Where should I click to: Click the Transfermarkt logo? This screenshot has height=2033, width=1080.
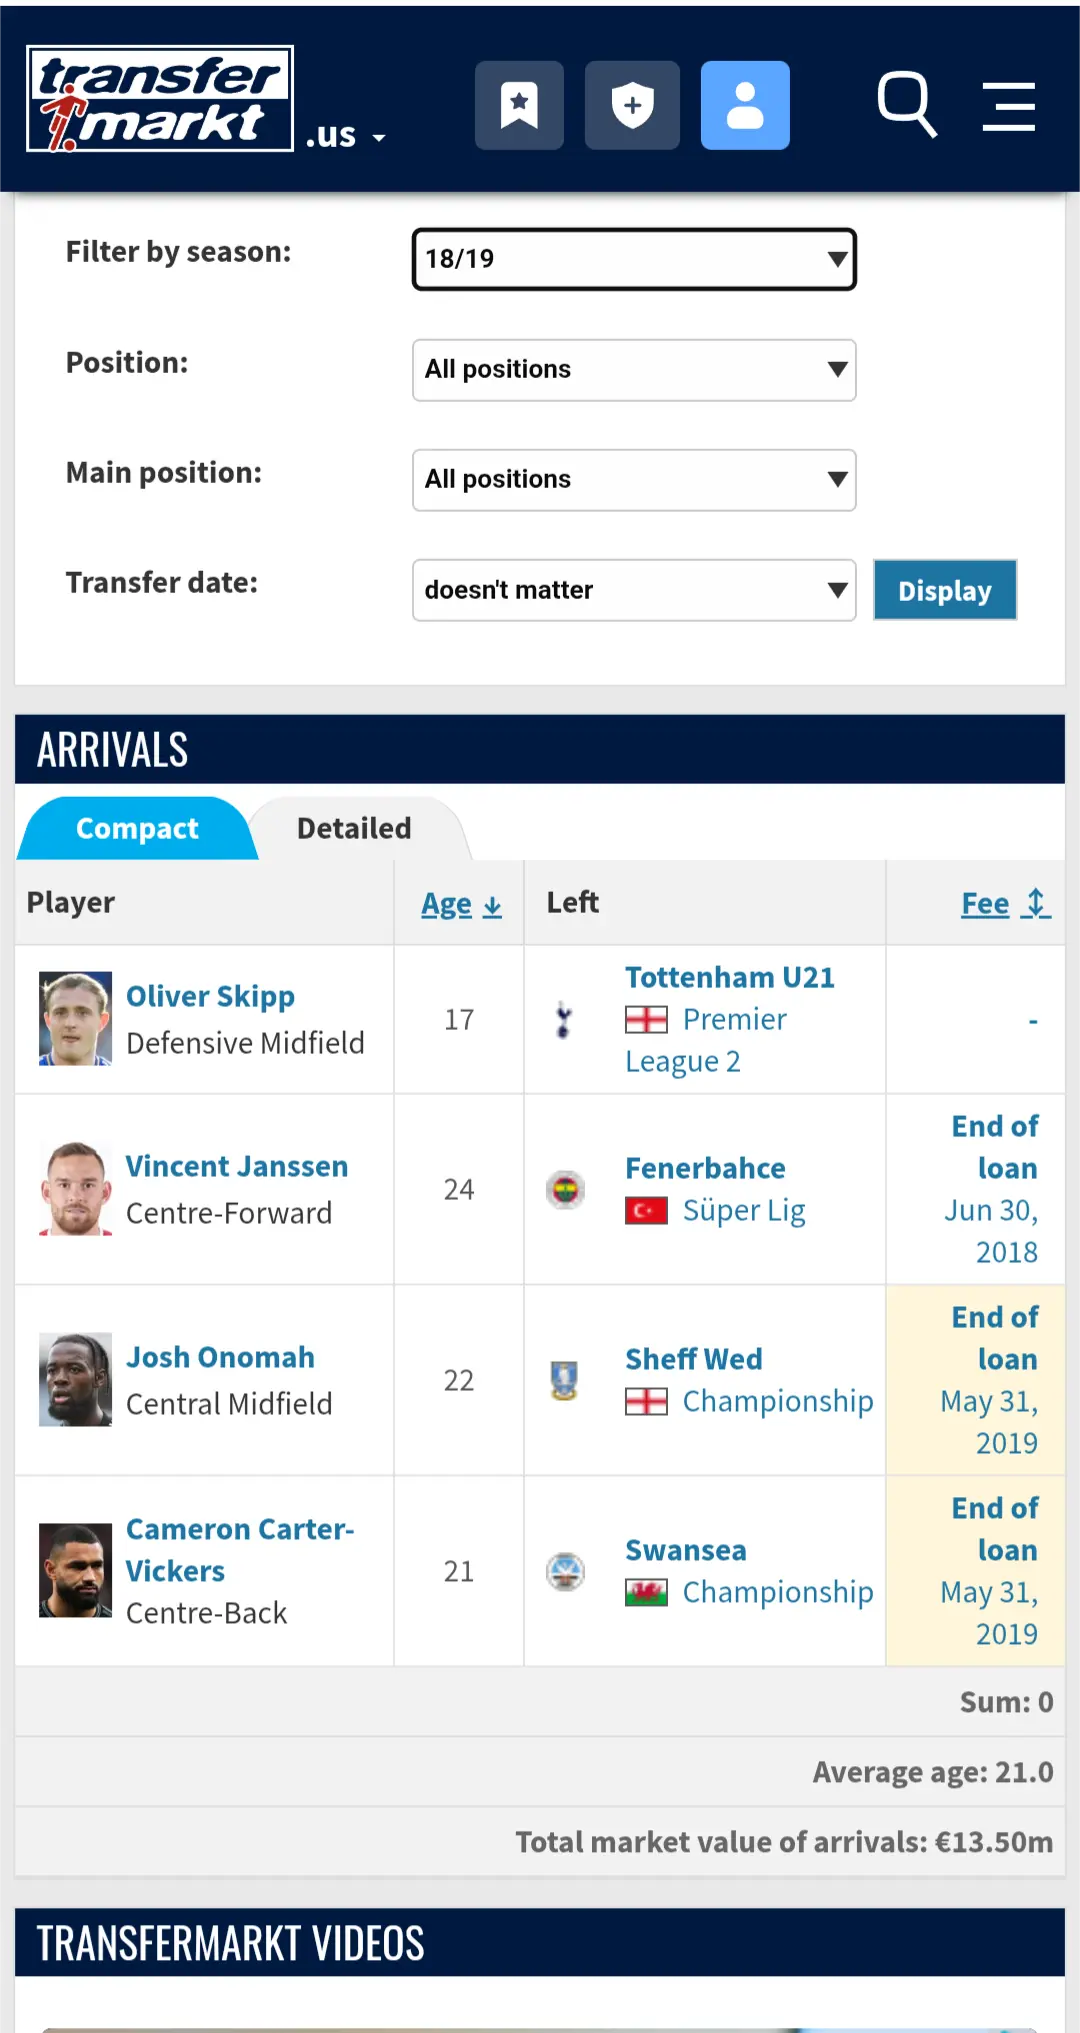[x=160, y=99]
